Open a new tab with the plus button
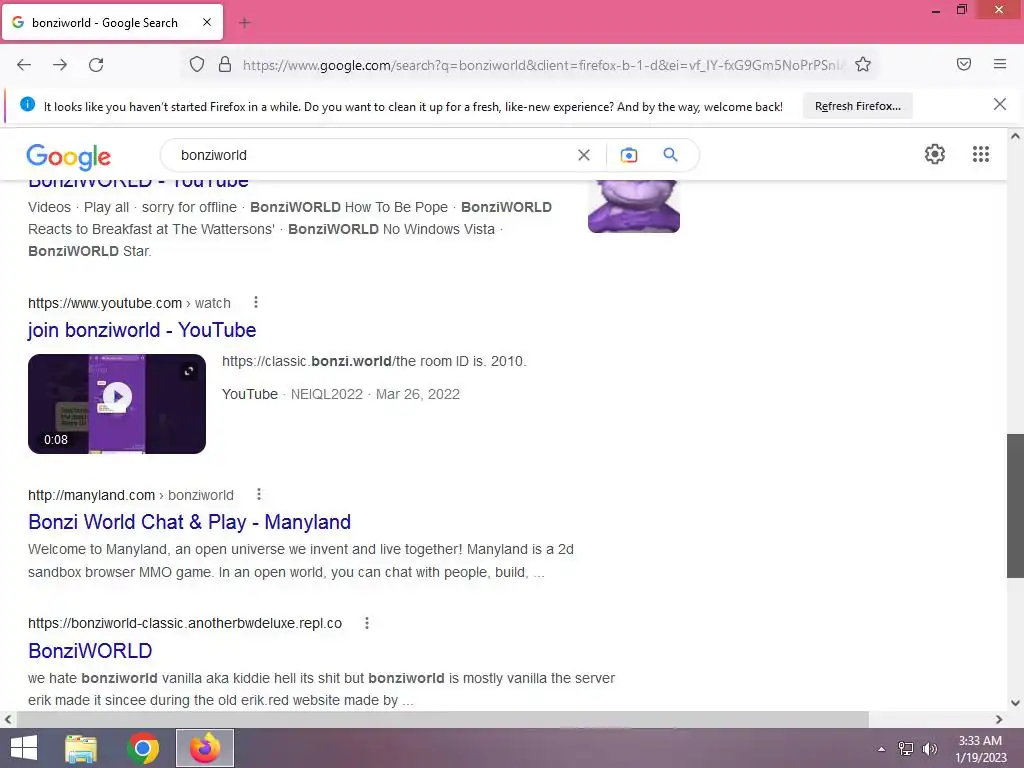The image size is (1024, 768). tap(245, 23)
